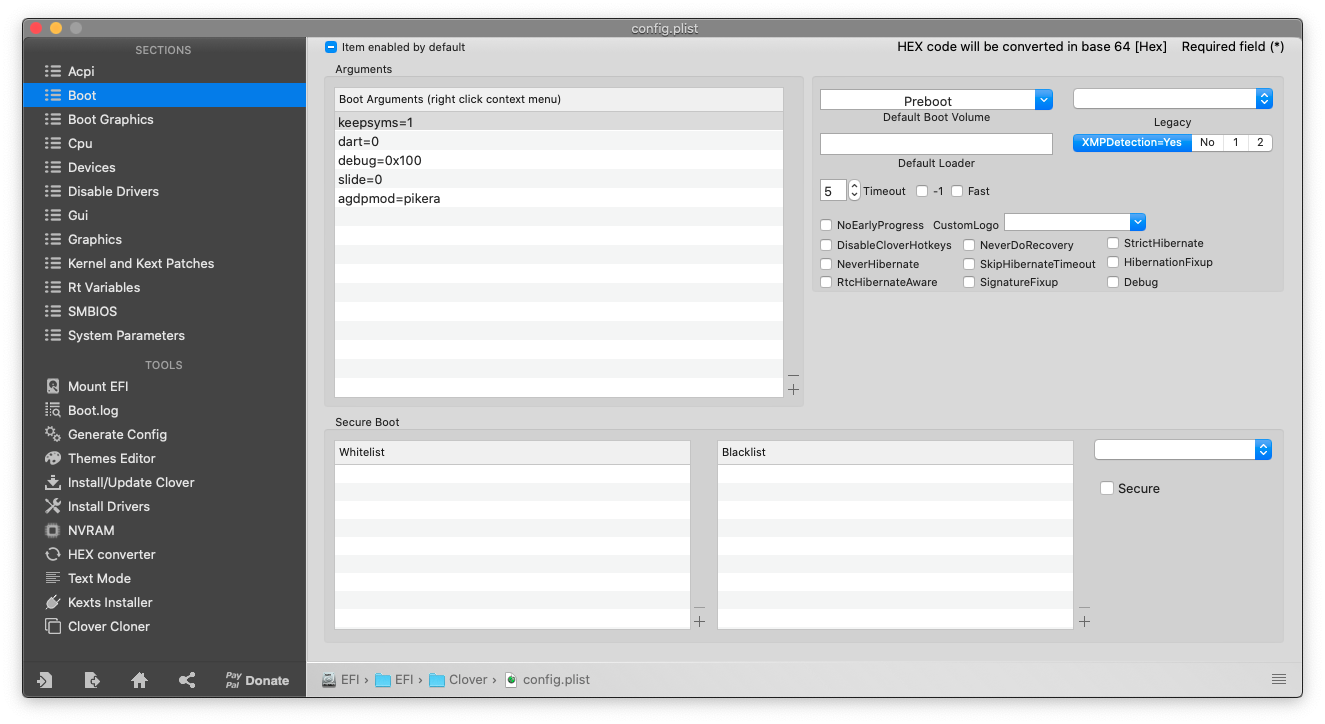
Task: Click the Default Loader input field
Action: click(936, 144)
